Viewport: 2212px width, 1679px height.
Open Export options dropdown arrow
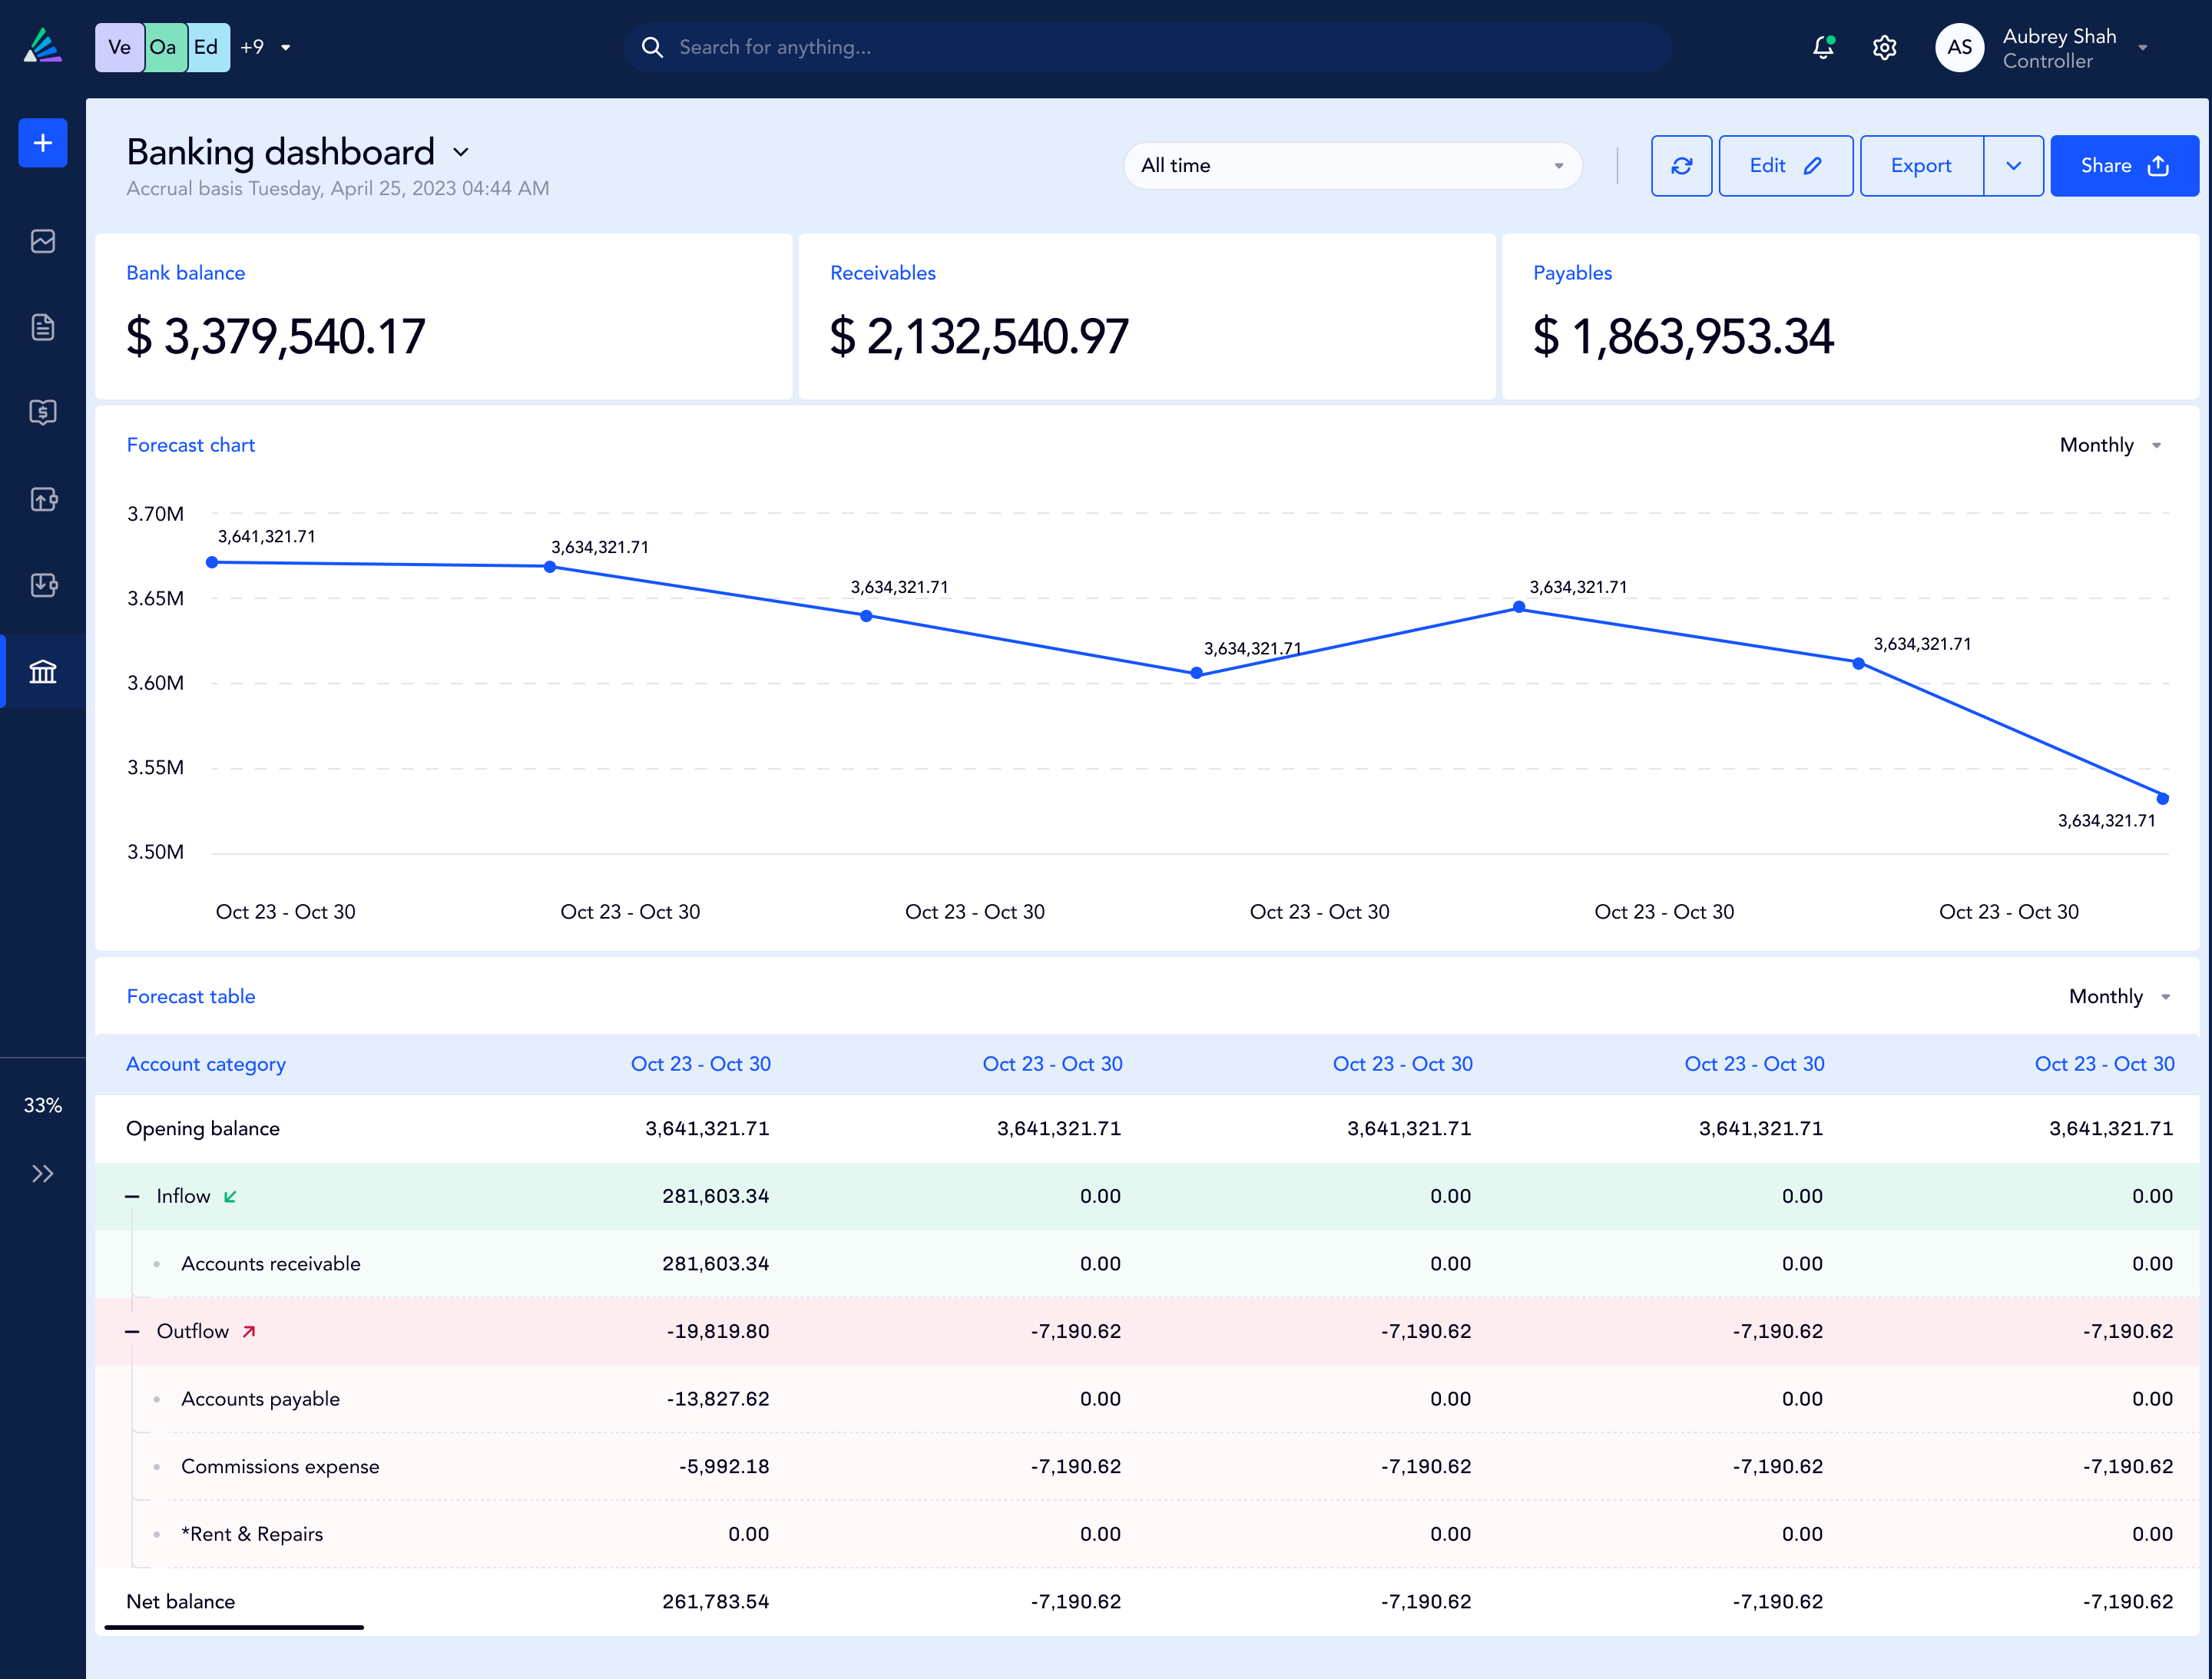(x=2013, y=166)
